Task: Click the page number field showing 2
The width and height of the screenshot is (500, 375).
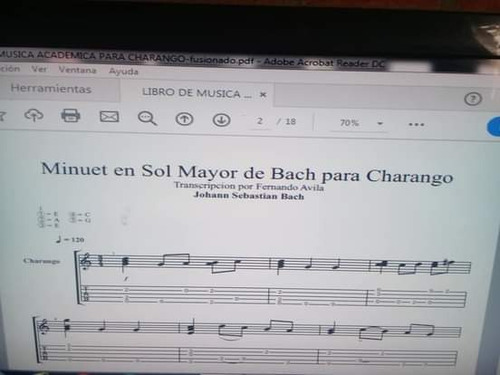Action: click(260, 121)
